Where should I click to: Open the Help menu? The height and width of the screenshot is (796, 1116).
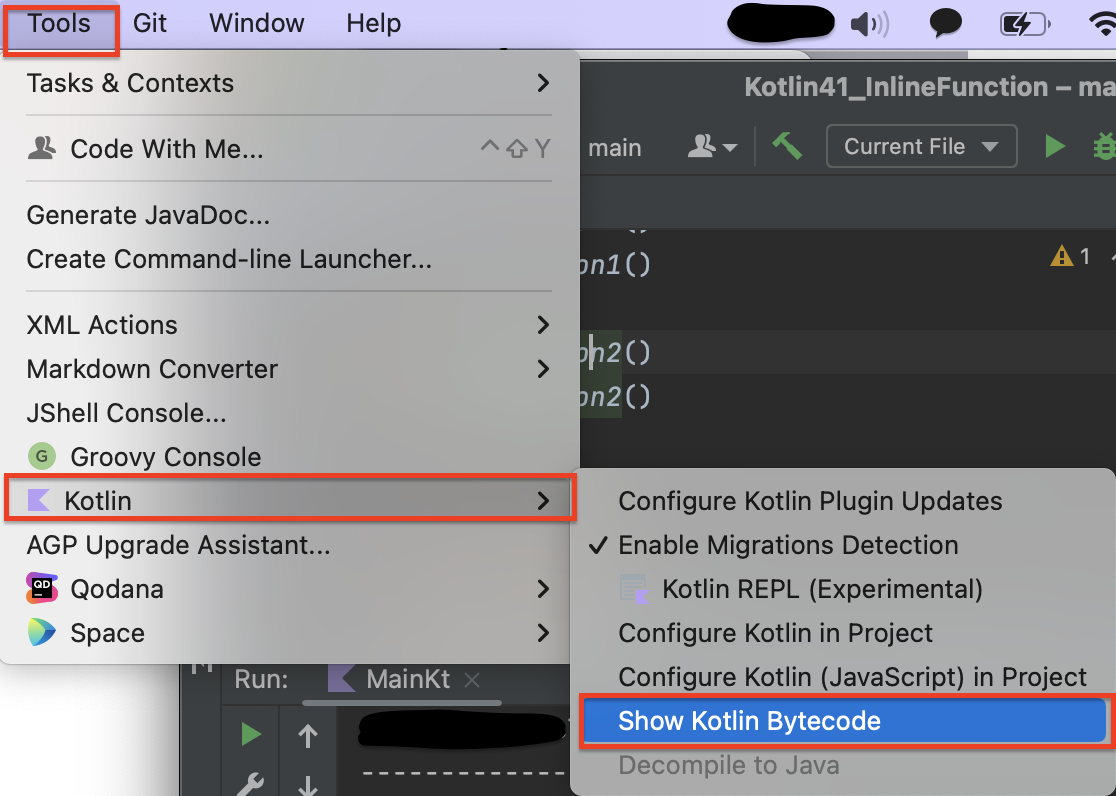click(374, 23)
